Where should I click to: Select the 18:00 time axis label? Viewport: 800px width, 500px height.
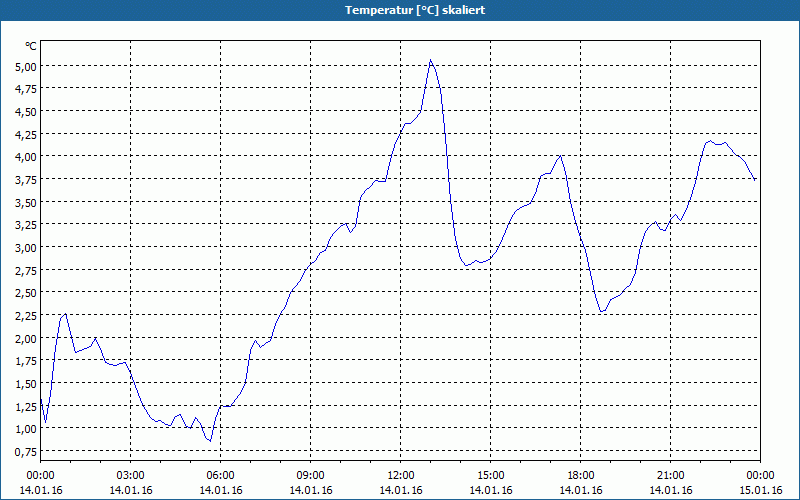pos(580,475)
